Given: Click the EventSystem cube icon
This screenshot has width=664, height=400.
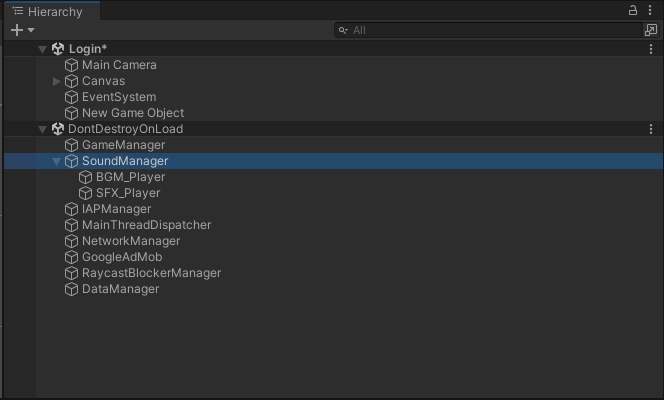Looking at the screenshot, I should click(72, 97).
